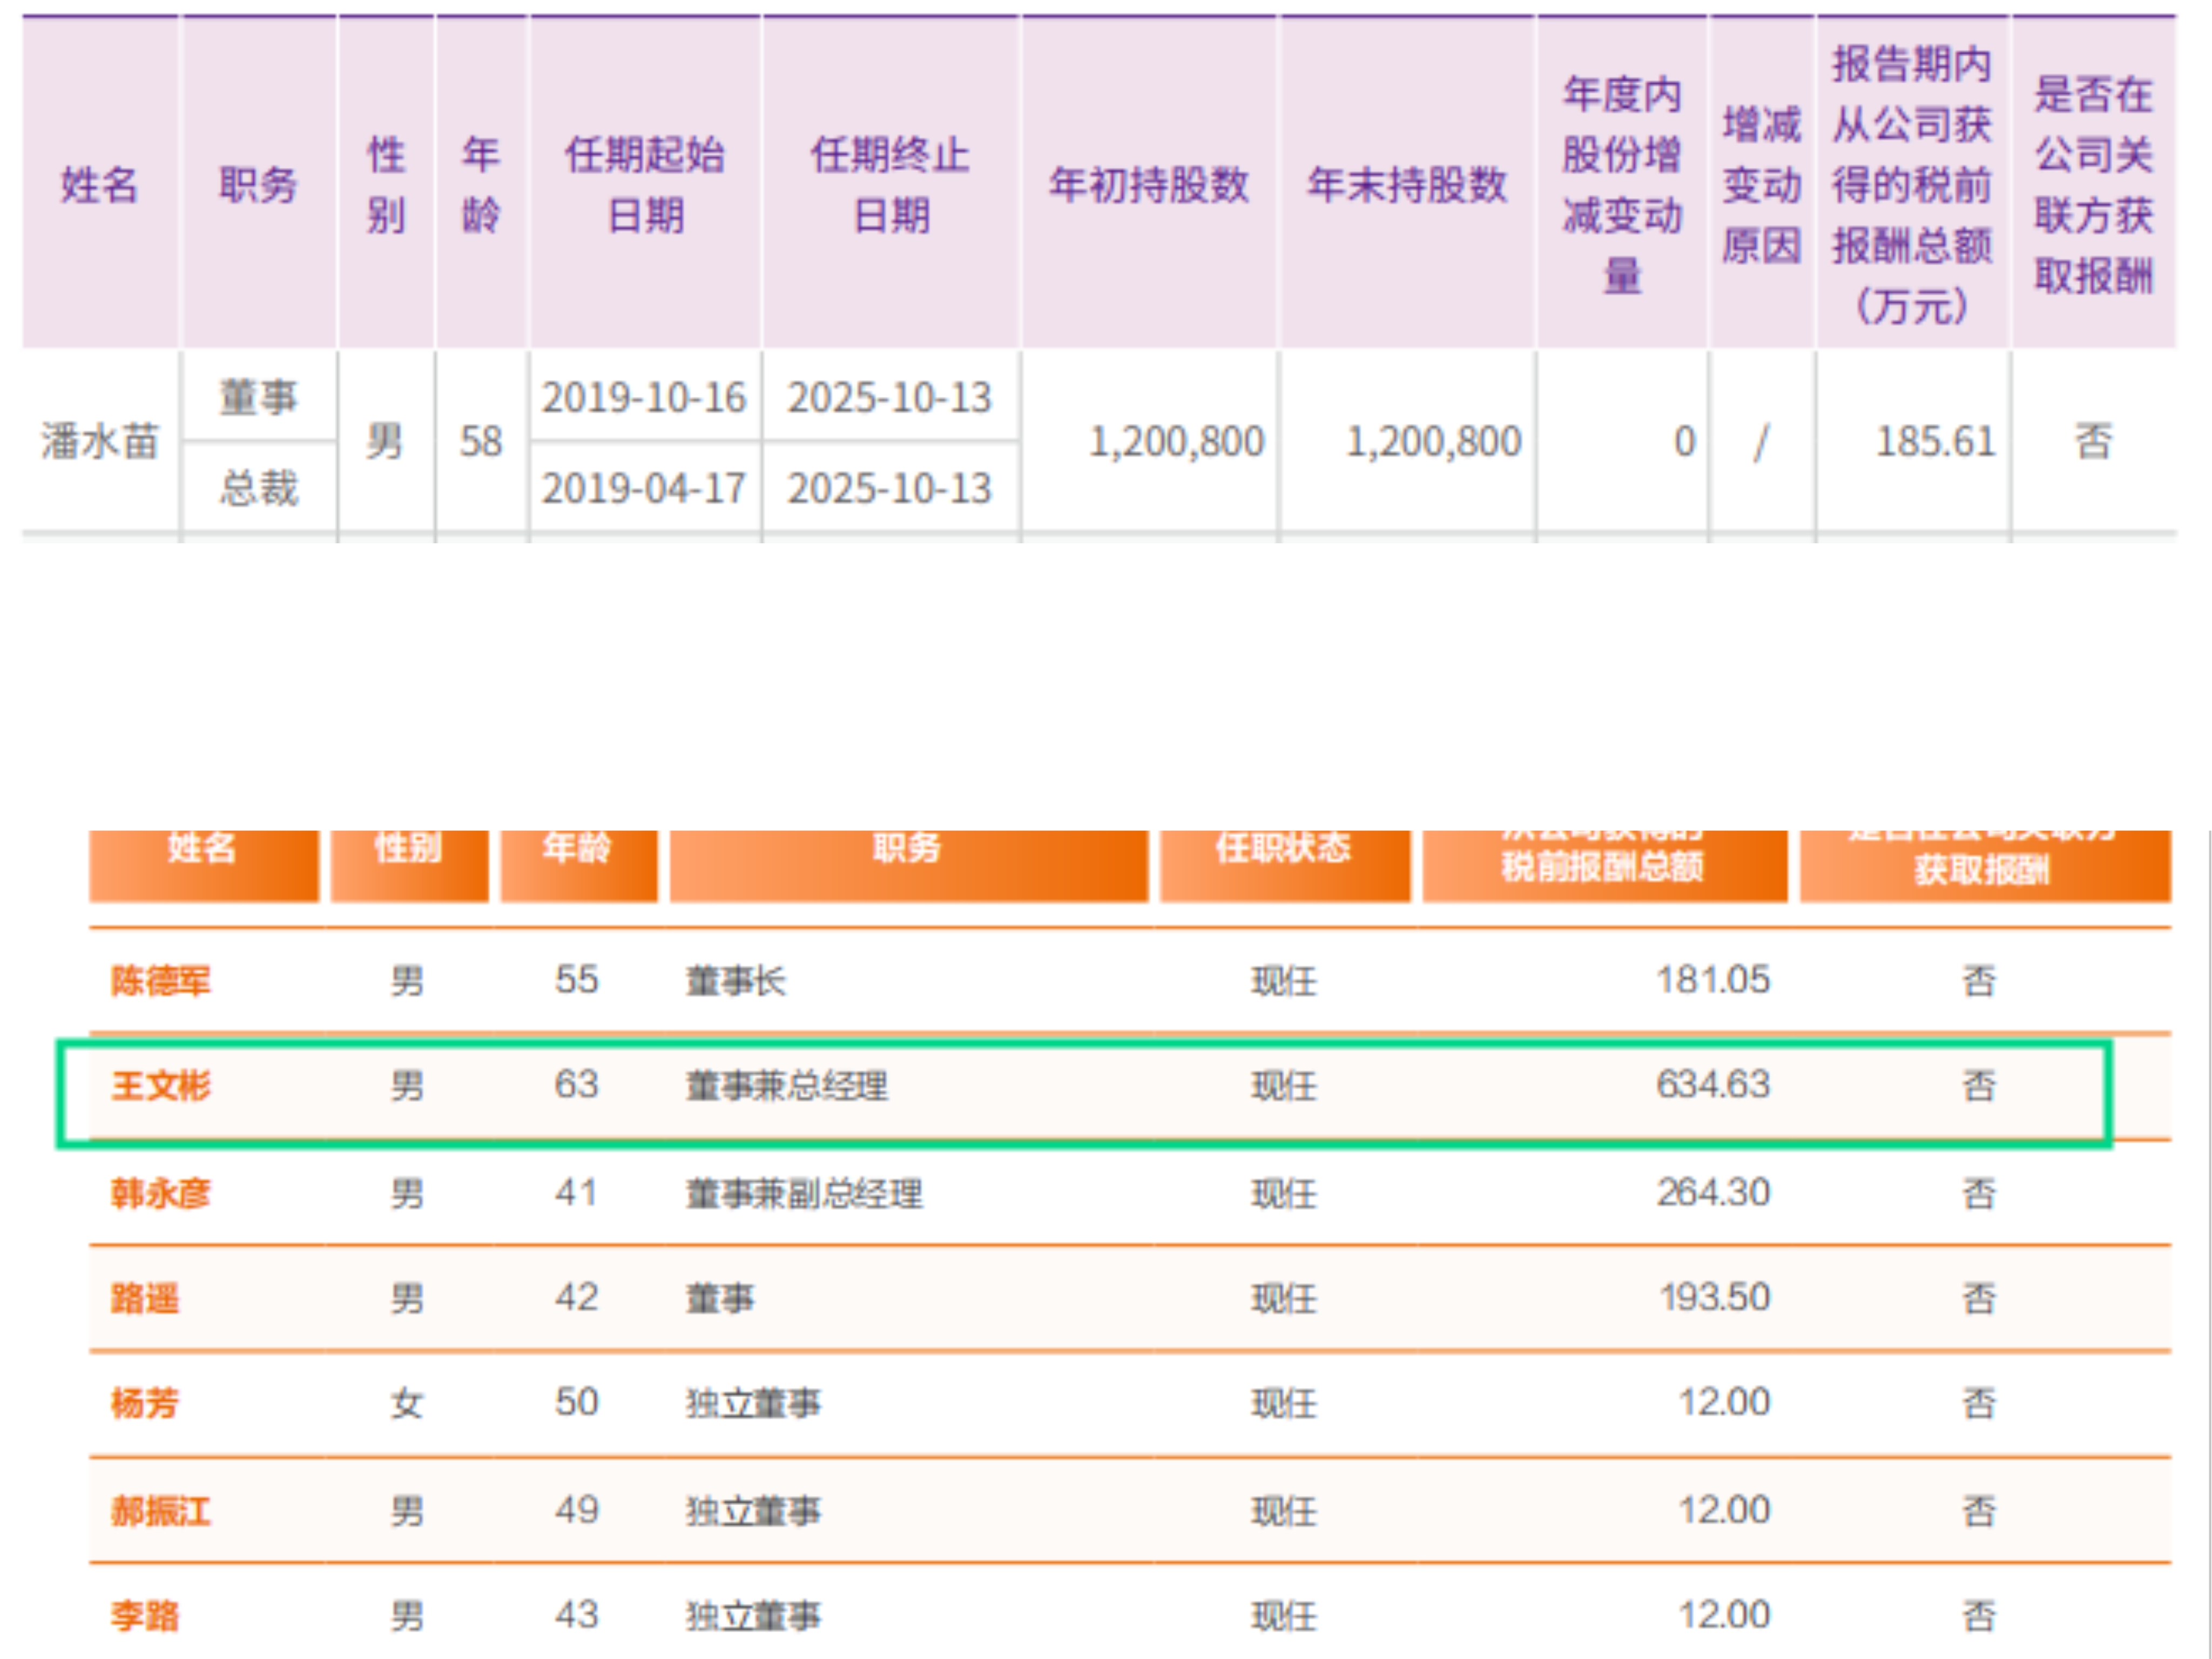Click the name 杨芳
The image size is (2212, 1659).
pos(145,1403)
